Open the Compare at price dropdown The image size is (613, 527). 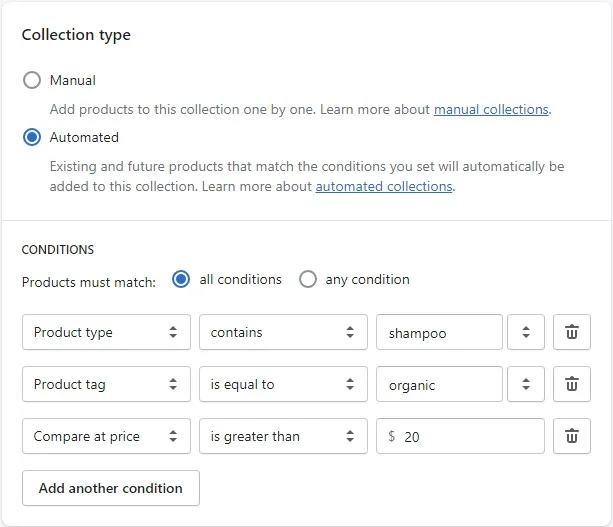click(106, 436)
